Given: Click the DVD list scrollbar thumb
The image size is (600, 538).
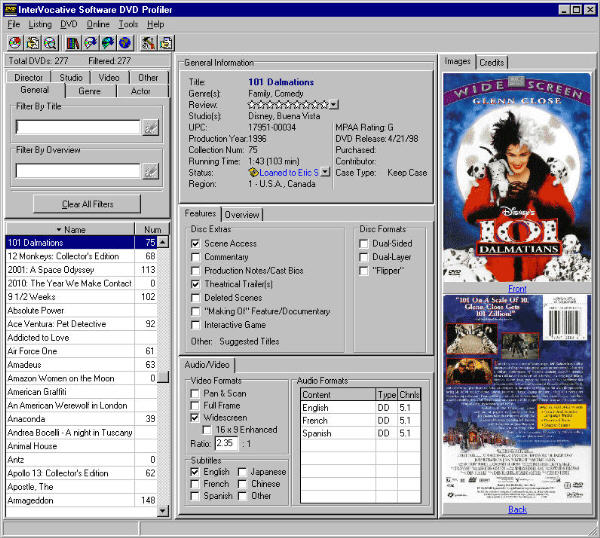Looking at the screenshot, I should (x=163, y=376).
